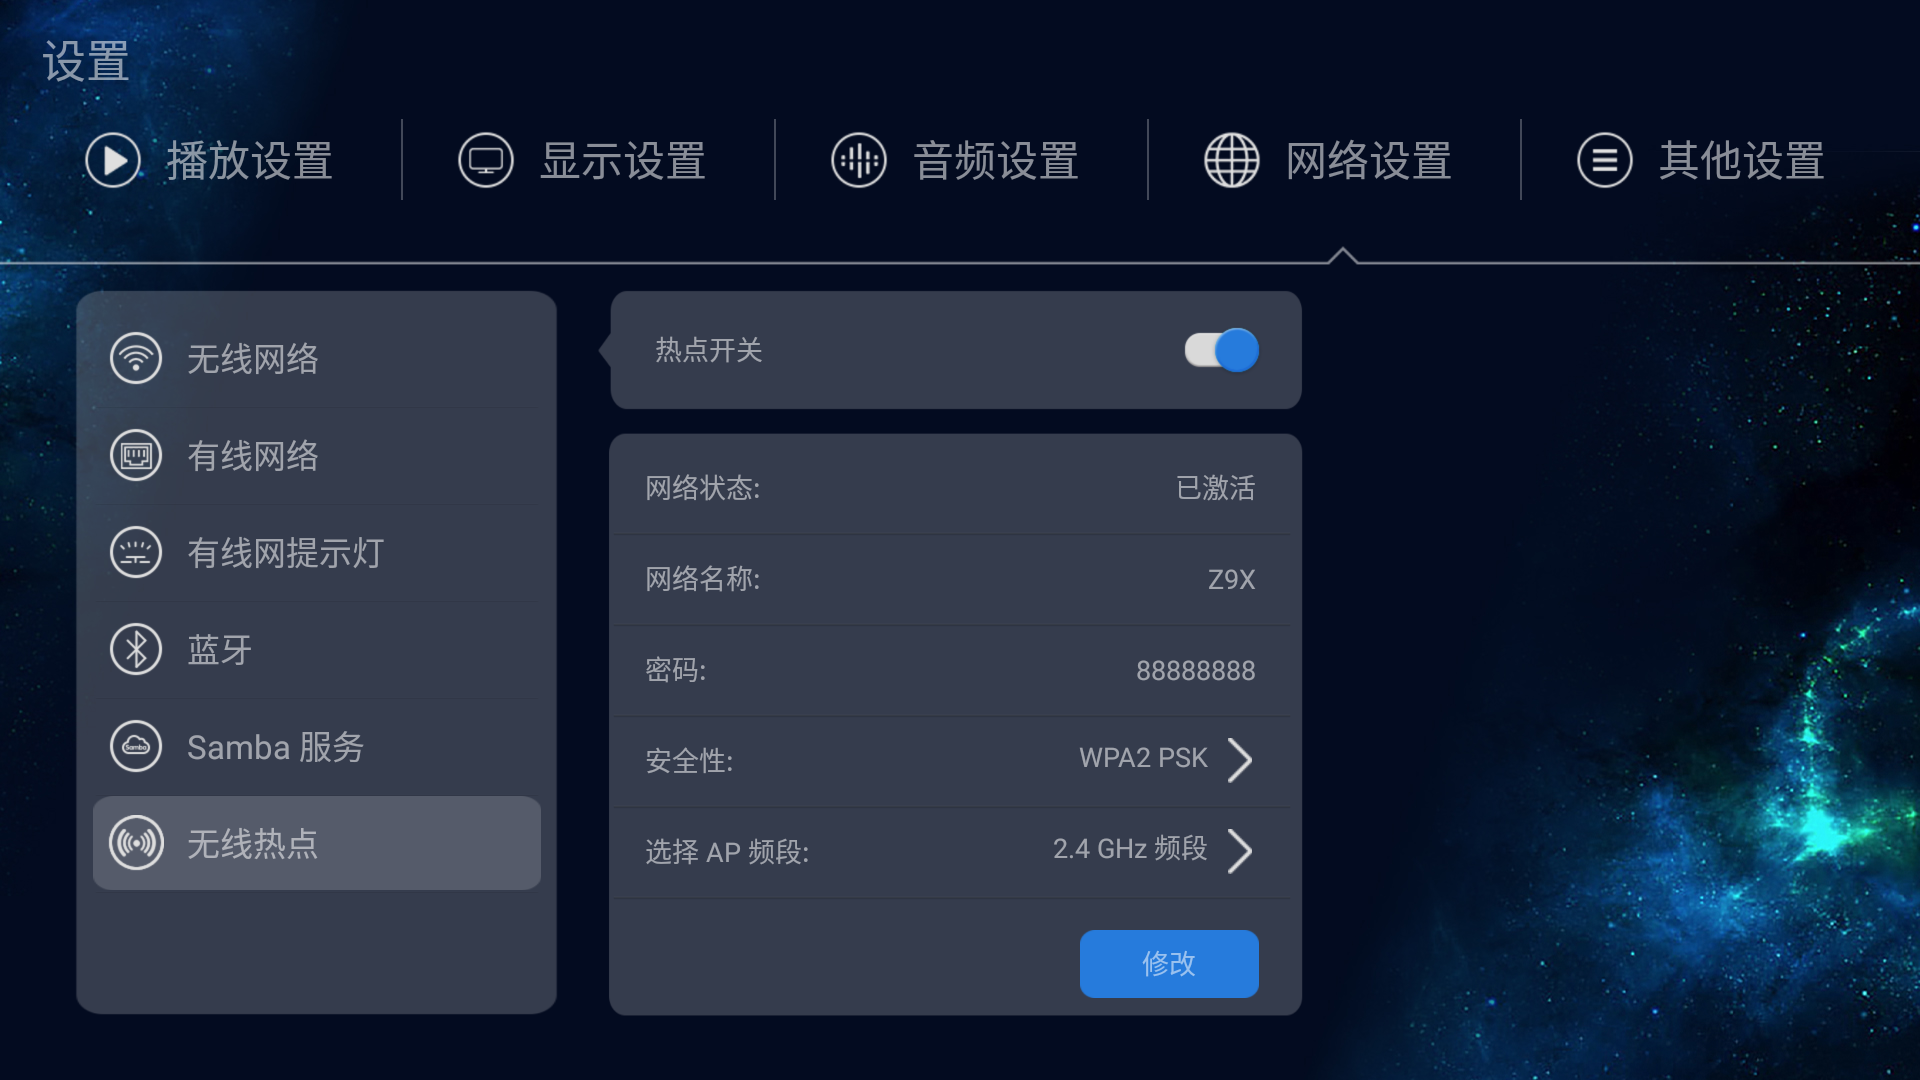Expand the 安全性 WPA2 PSK chevron
This screenshot has height=1080, width=1920.
(x=1240, y=760)
